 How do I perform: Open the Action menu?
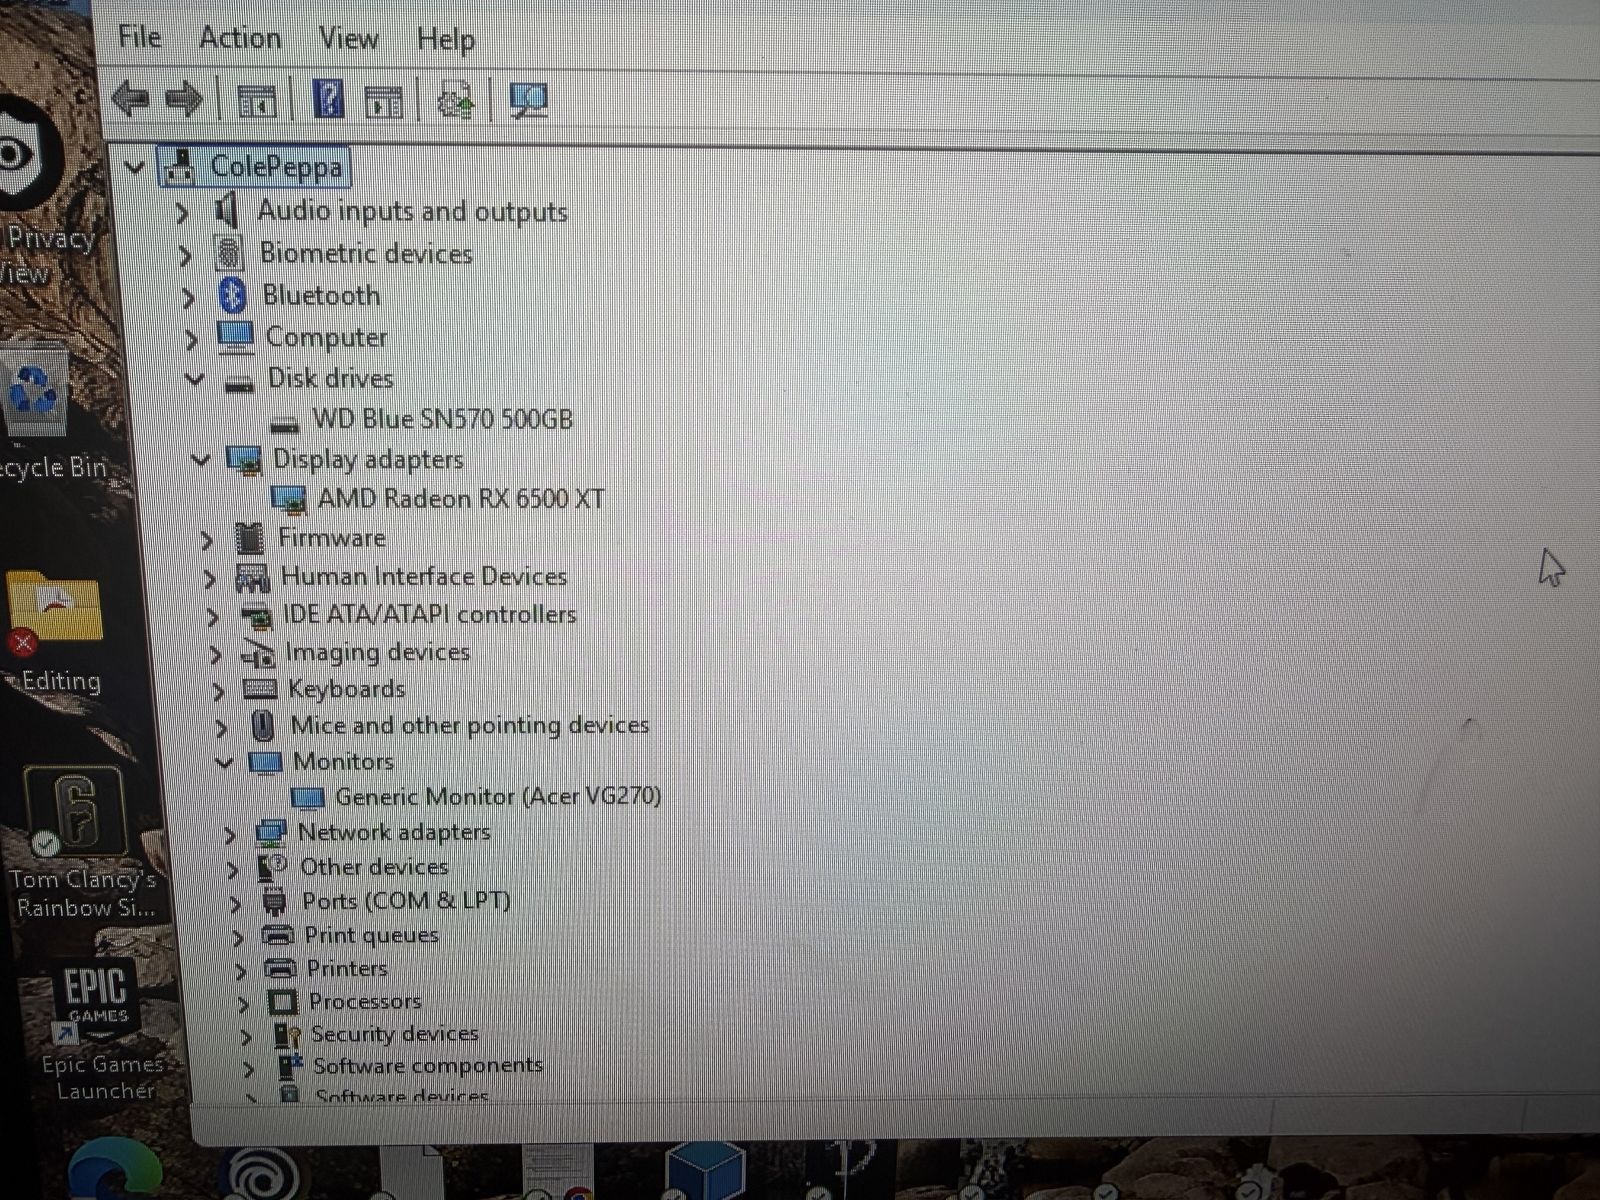tap(240, 38)
